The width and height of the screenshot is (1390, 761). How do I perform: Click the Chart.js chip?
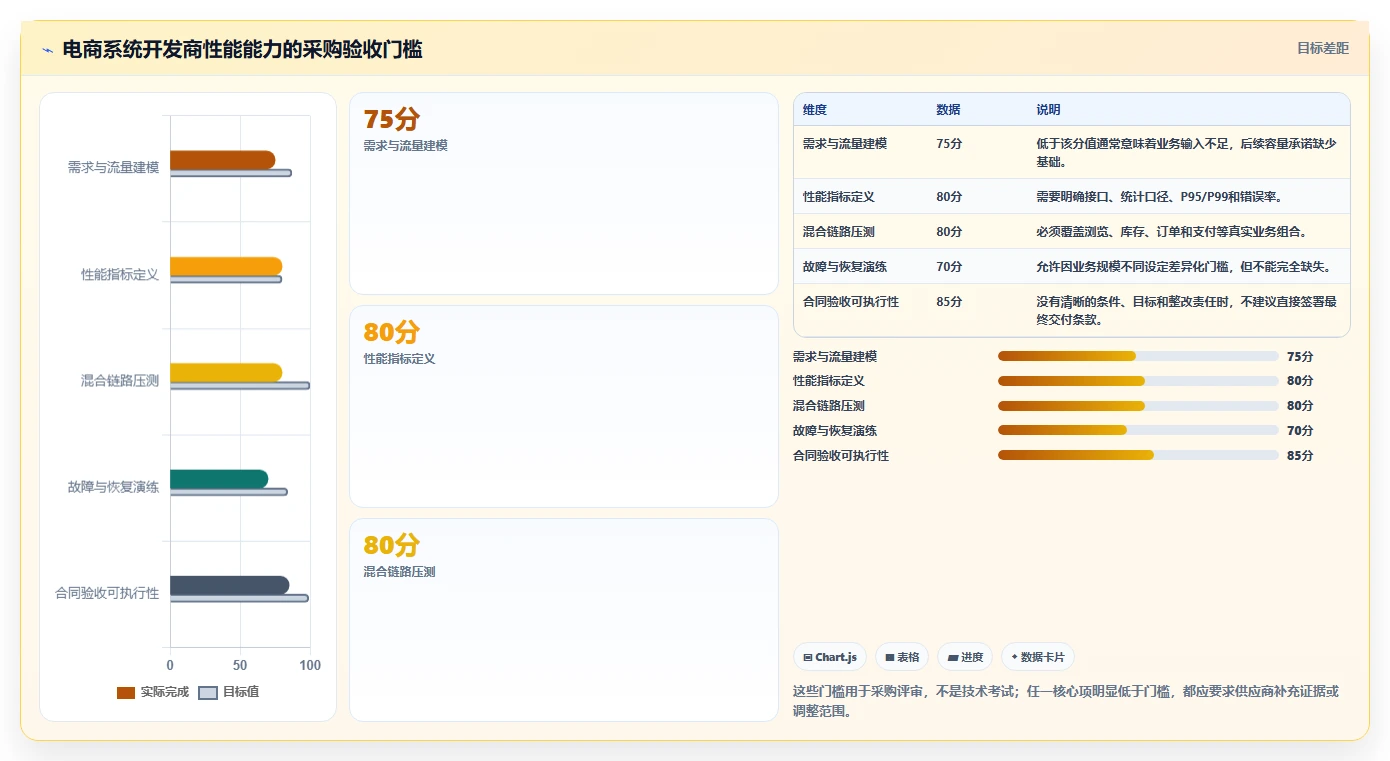pos(830,657)
